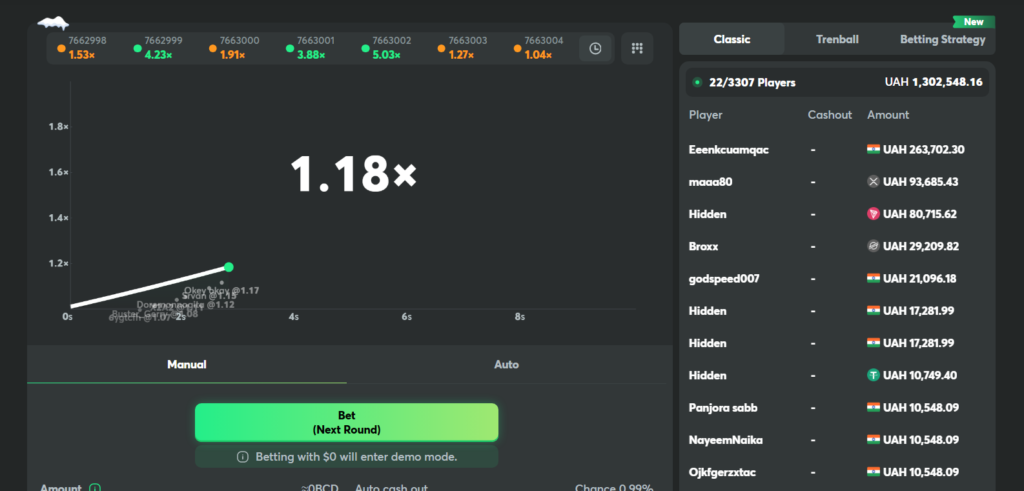Open the Betting Strategy tab
The height and width of the screenshot is (491, 1024).
click(x=941, y=40)
